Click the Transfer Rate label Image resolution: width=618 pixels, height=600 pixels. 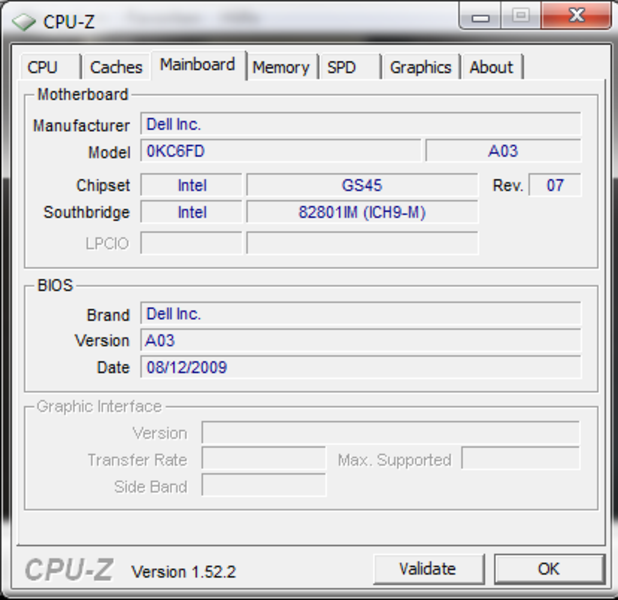tap(137, 460)
